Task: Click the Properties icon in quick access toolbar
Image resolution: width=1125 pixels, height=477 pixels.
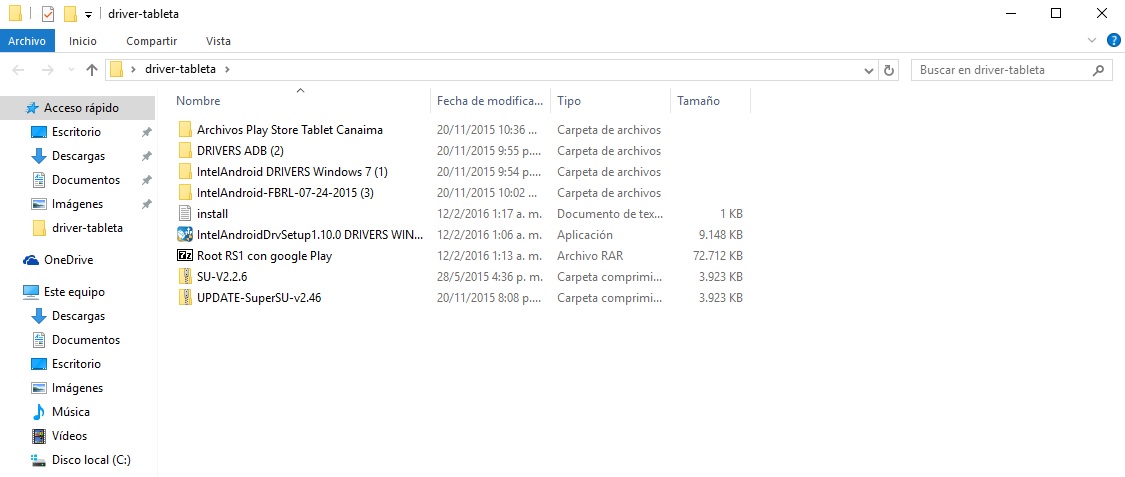Action: click(x=48, y=14)
